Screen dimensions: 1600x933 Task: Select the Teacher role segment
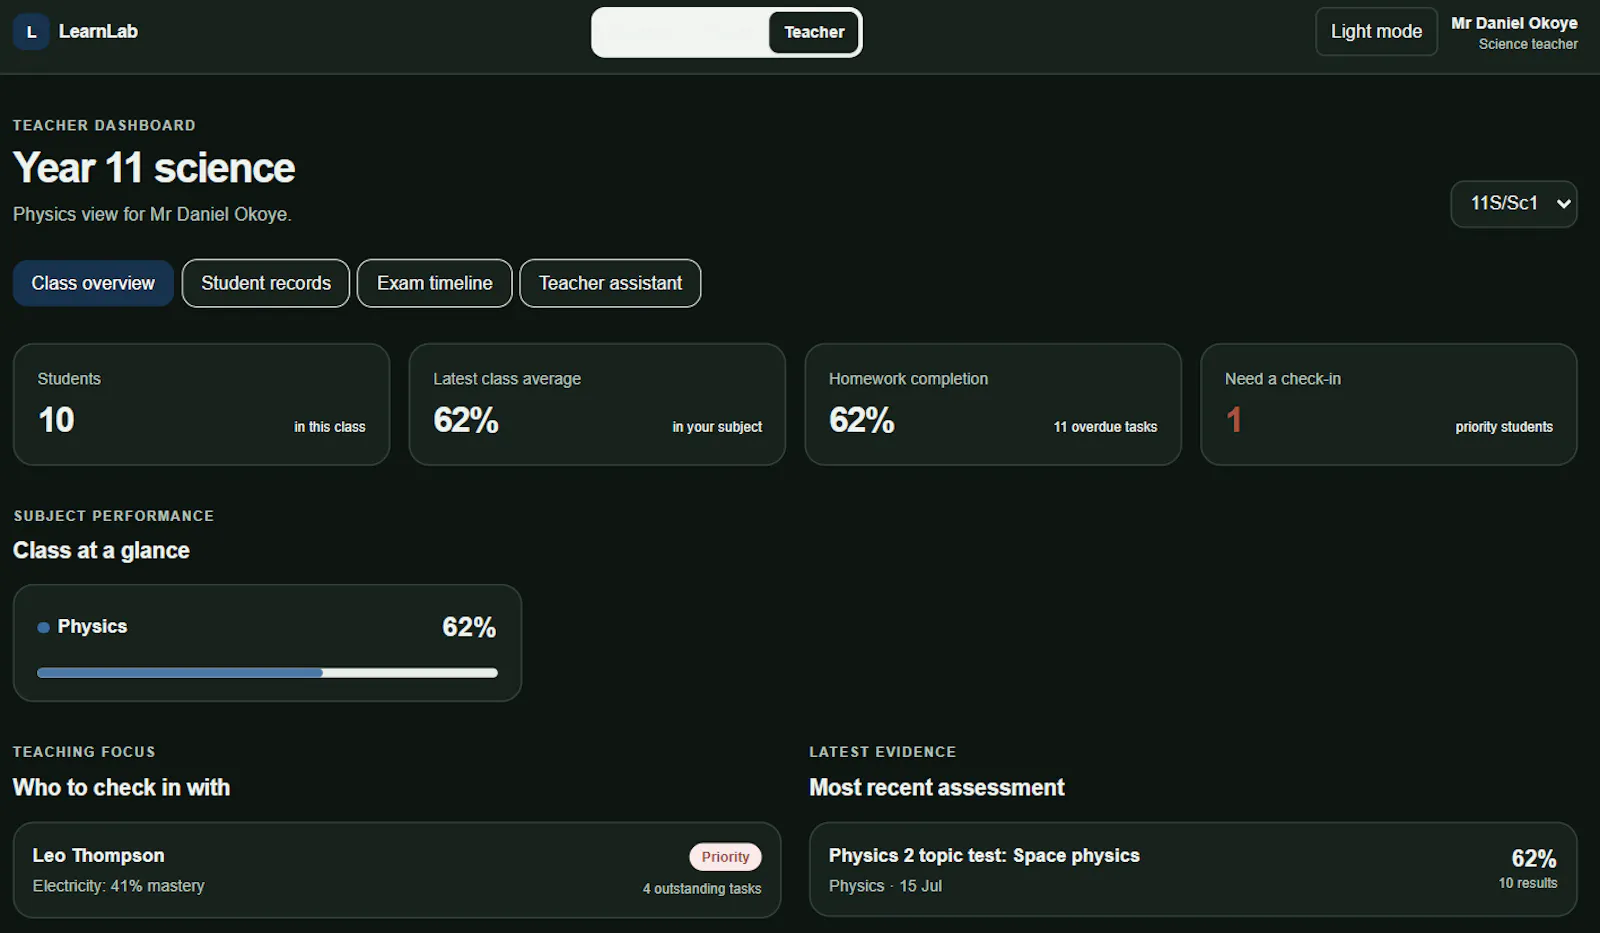point(814,32)
